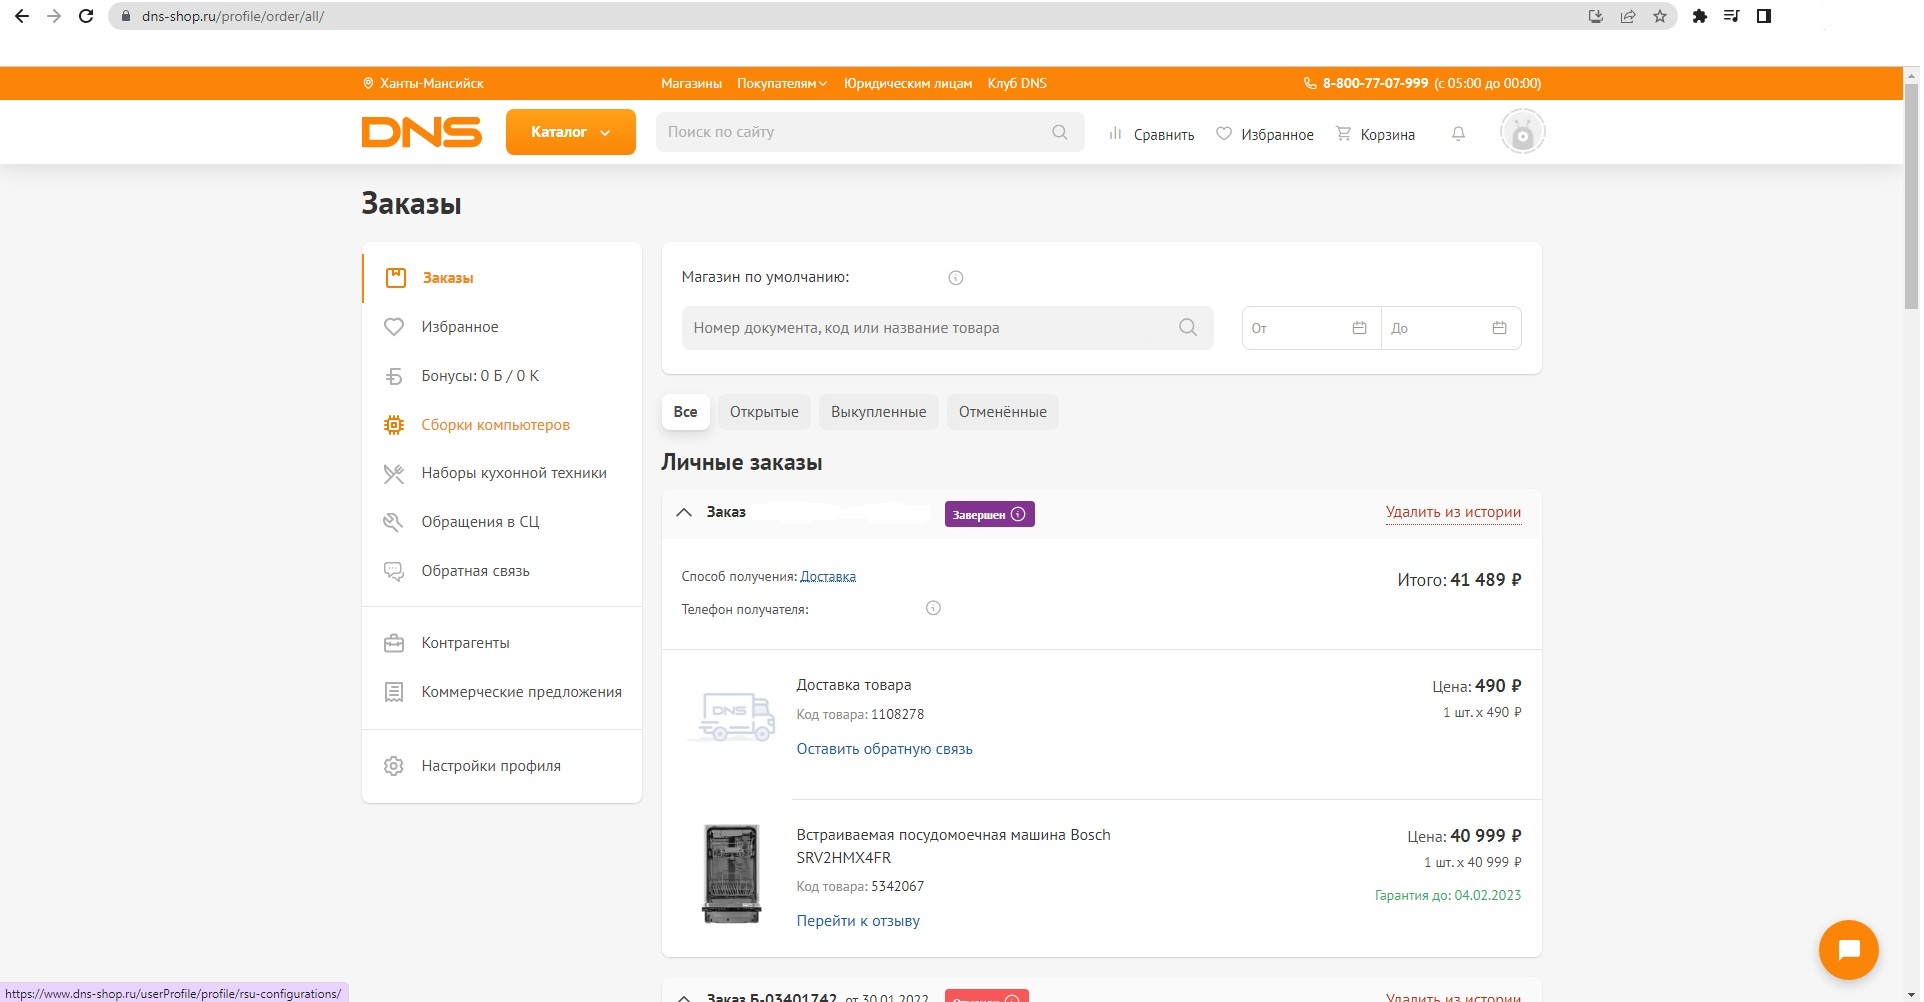Open Сборки компьютеров in sidebar
The image size is (1924, 1002).
coord(502,425)
